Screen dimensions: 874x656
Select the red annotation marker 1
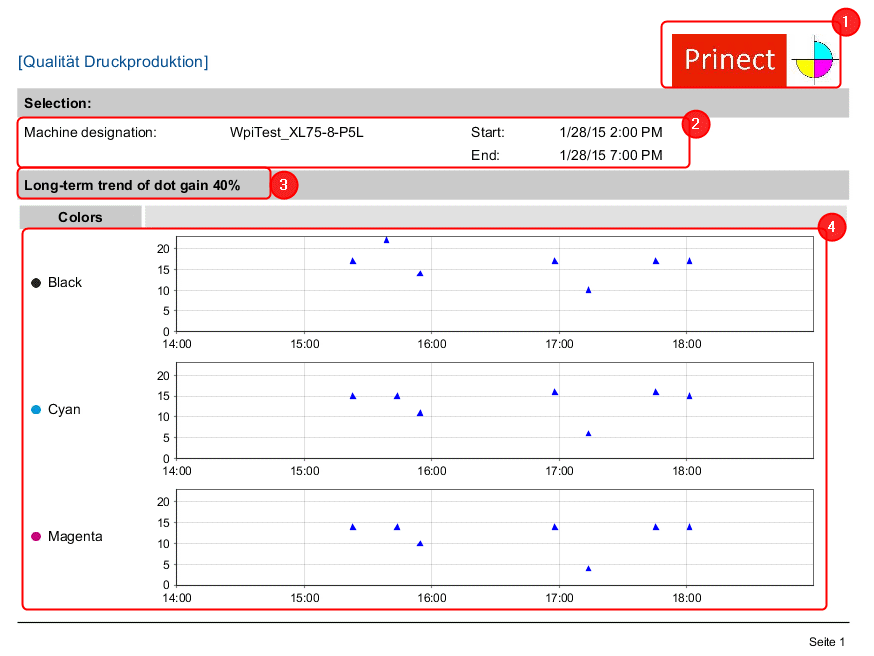point(846,21)
